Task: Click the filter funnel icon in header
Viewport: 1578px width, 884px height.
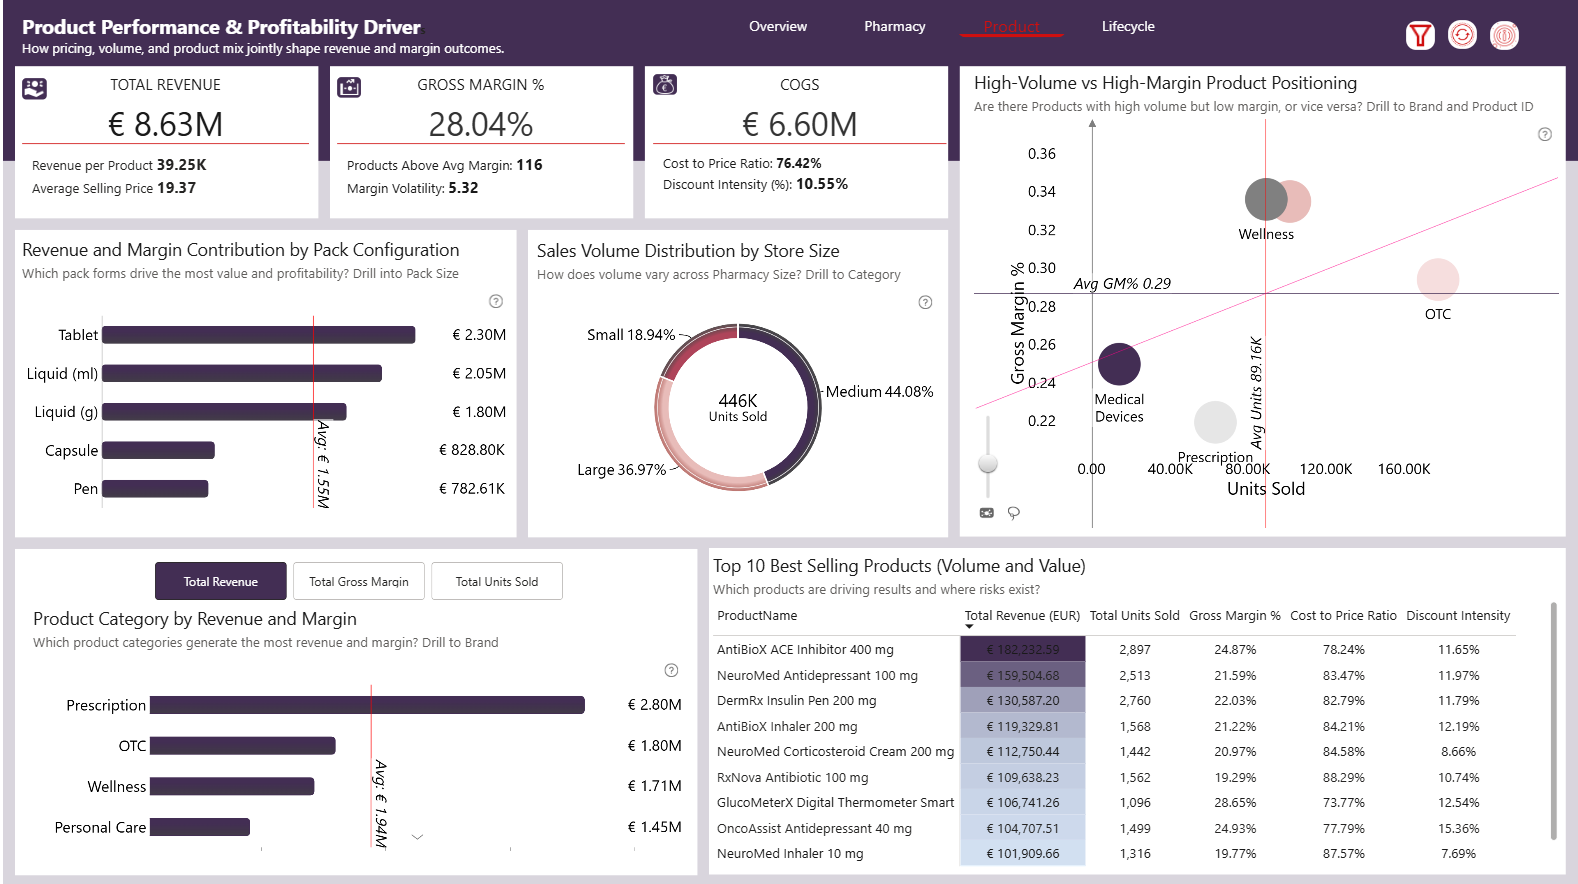Action: click(x=1420, y=36)
